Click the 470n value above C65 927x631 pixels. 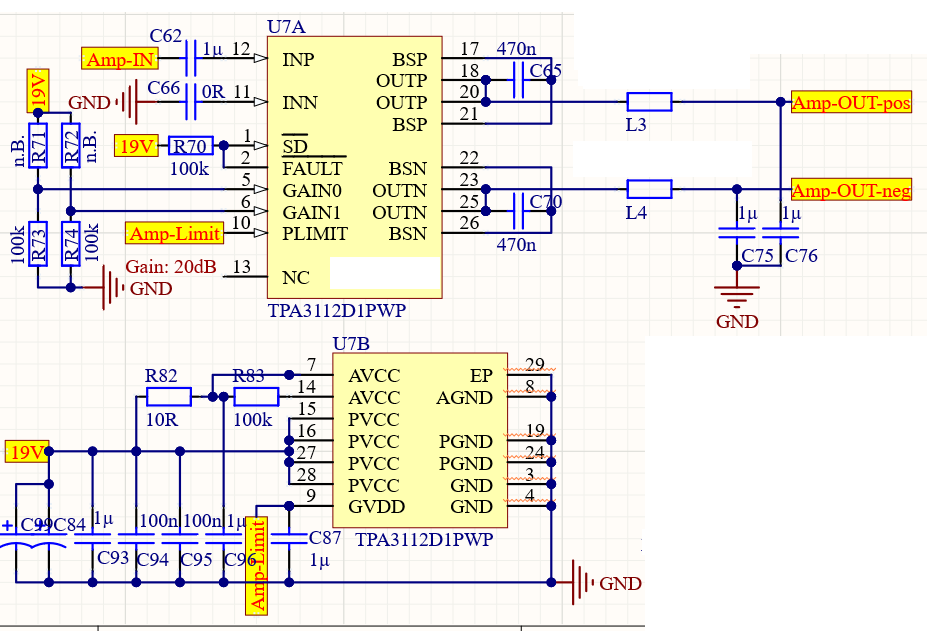click(516, 48)
